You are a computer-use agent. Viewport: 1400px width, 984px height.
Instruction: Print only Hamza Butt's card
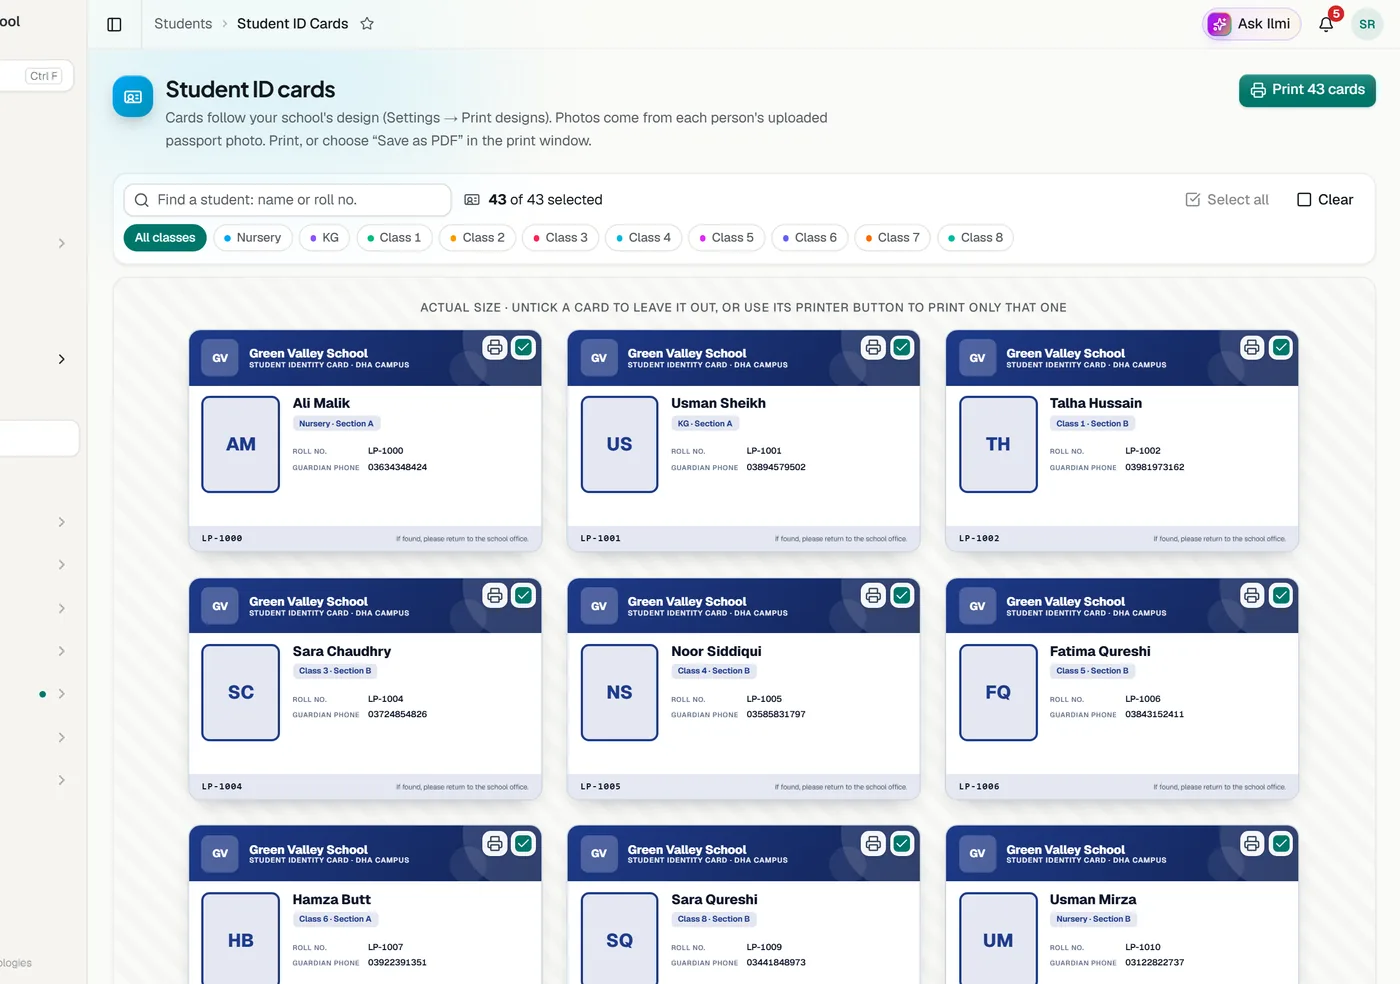coord(495,843)
